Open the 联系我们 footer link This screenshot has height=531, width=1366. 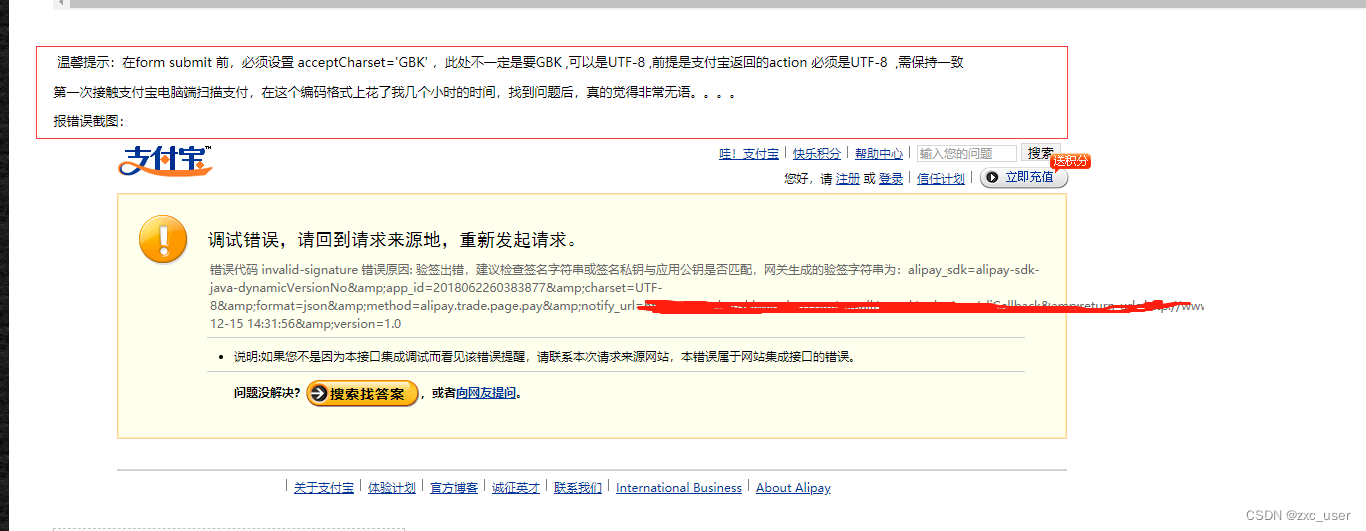578,488
